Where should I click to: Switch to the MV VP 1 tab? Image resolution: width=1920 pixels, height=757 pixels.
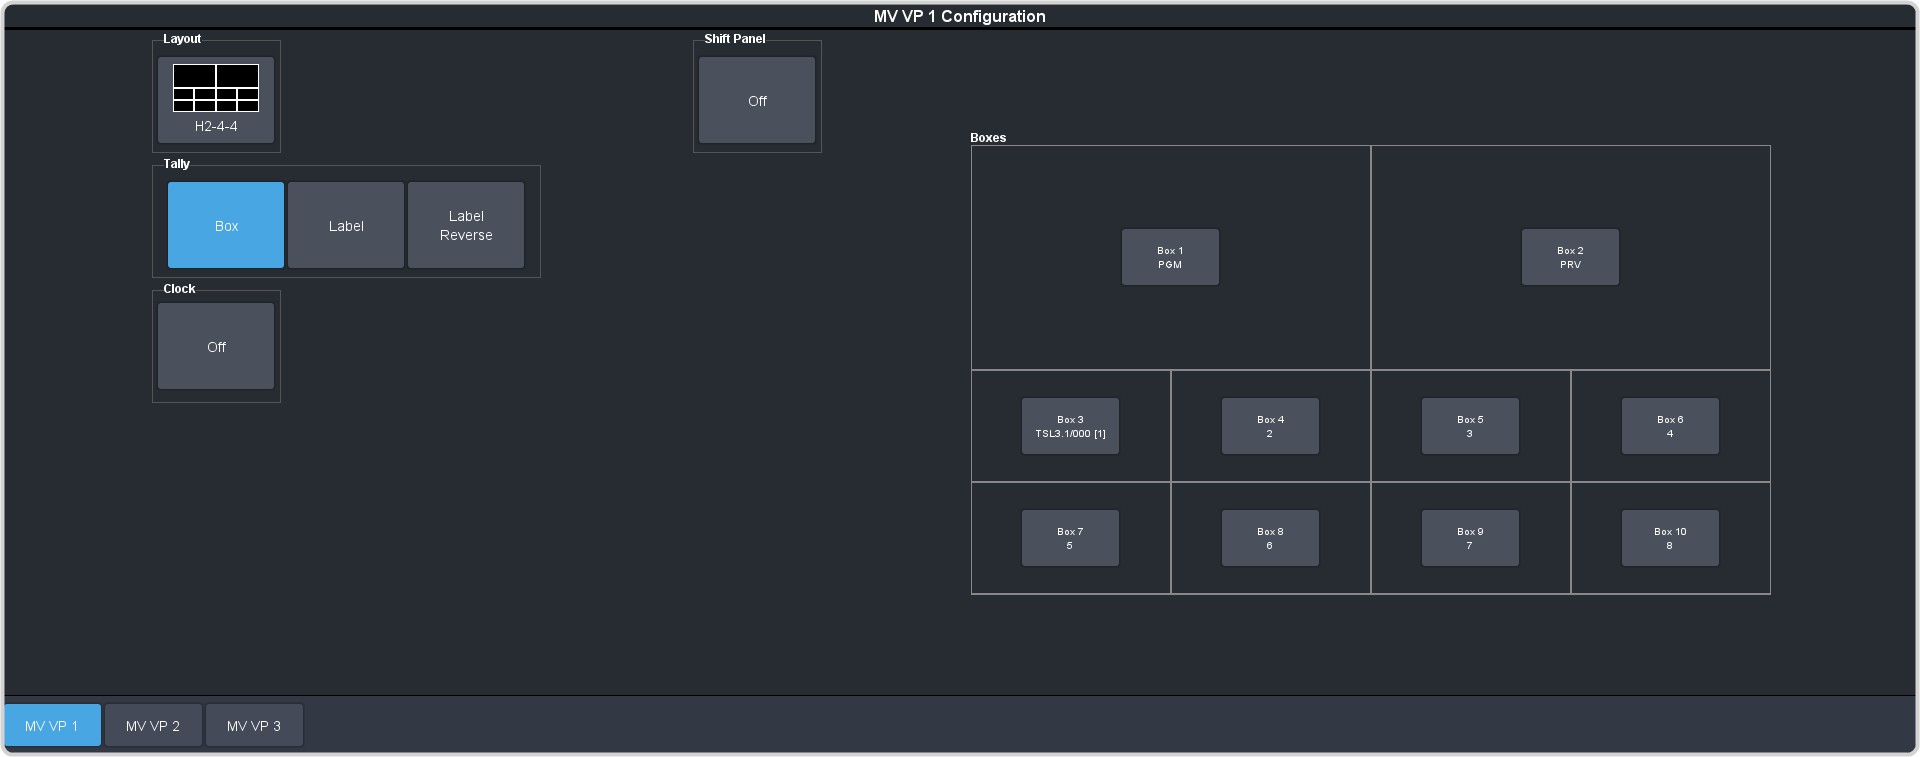click(x=52, y=725)
